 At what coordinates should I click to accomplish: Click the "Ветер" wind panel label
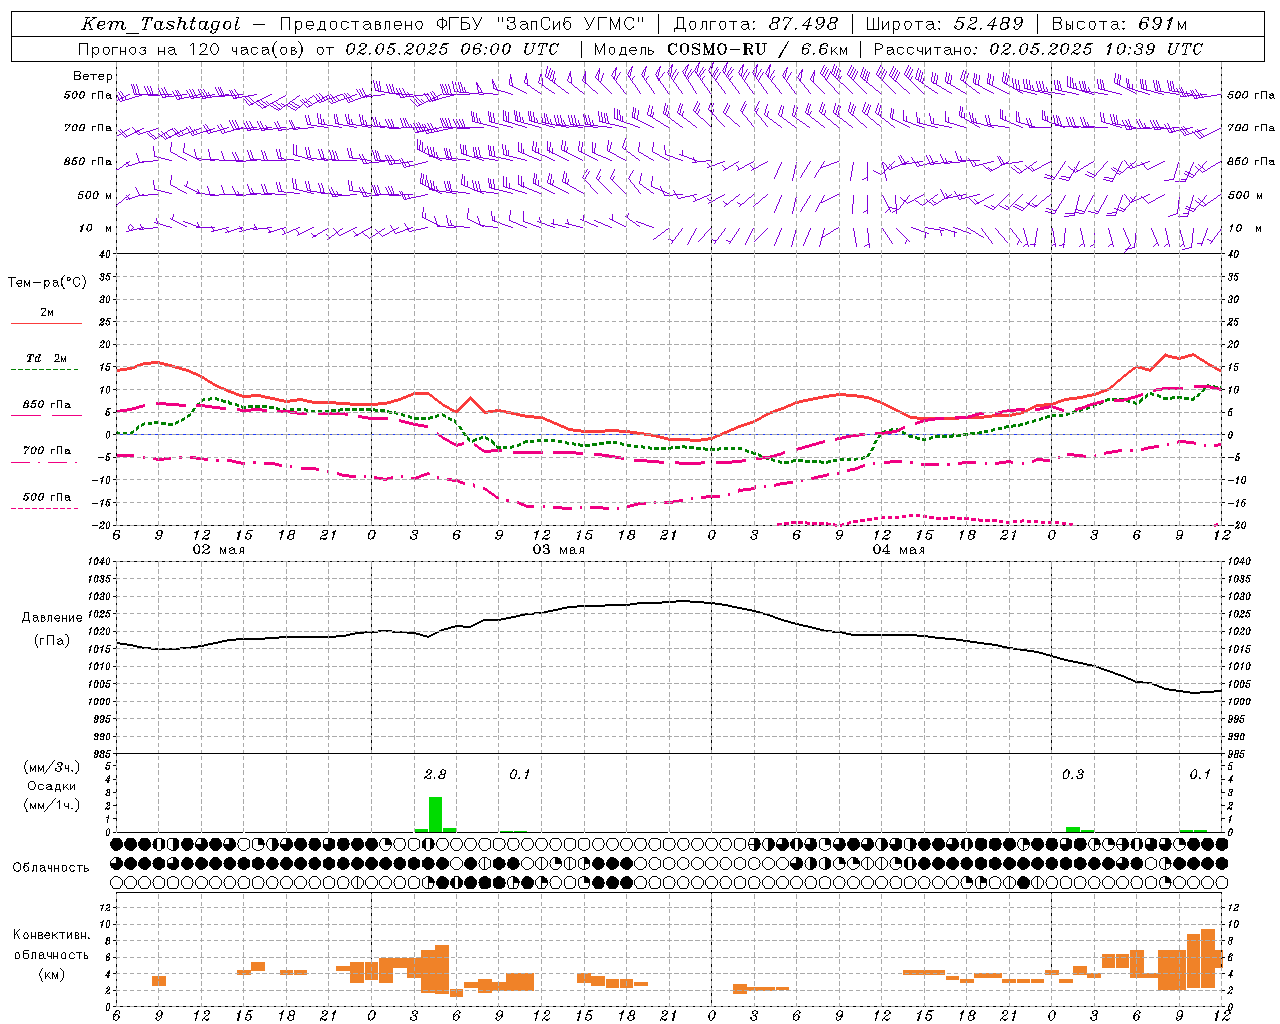(93, 76)
